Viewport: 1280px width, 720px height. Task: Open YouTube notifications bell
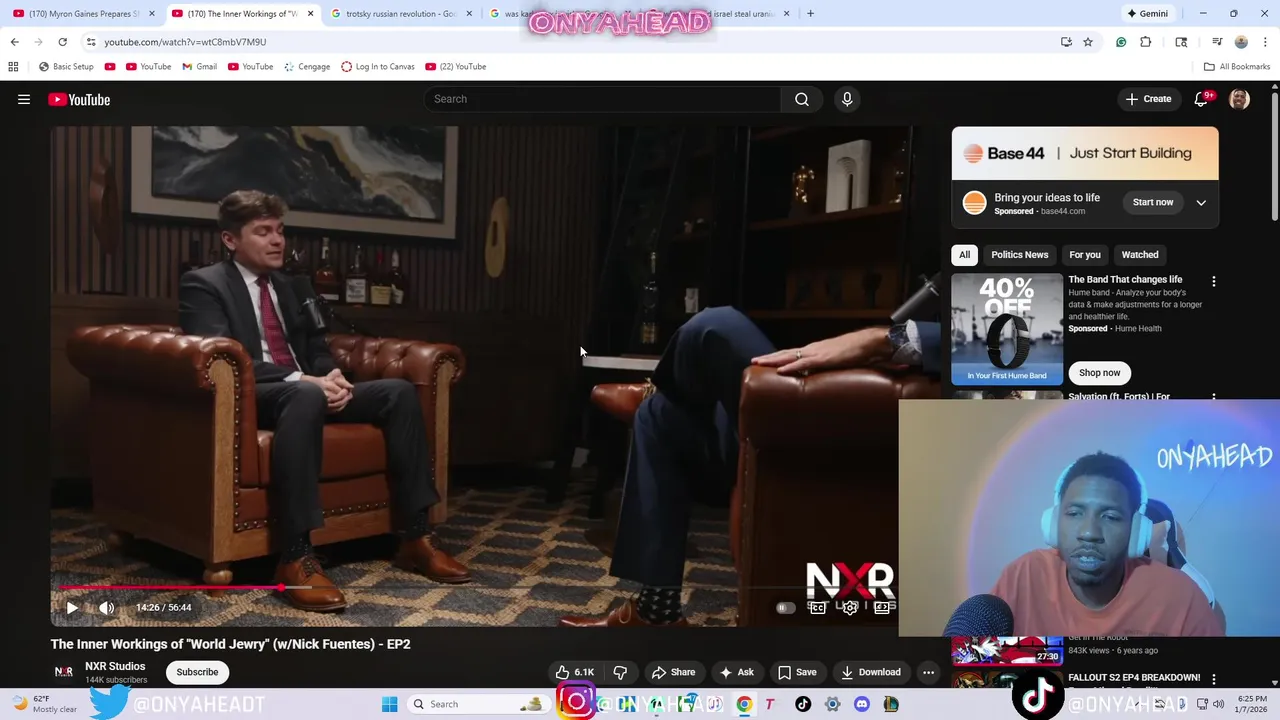(x=1201, y=99)
